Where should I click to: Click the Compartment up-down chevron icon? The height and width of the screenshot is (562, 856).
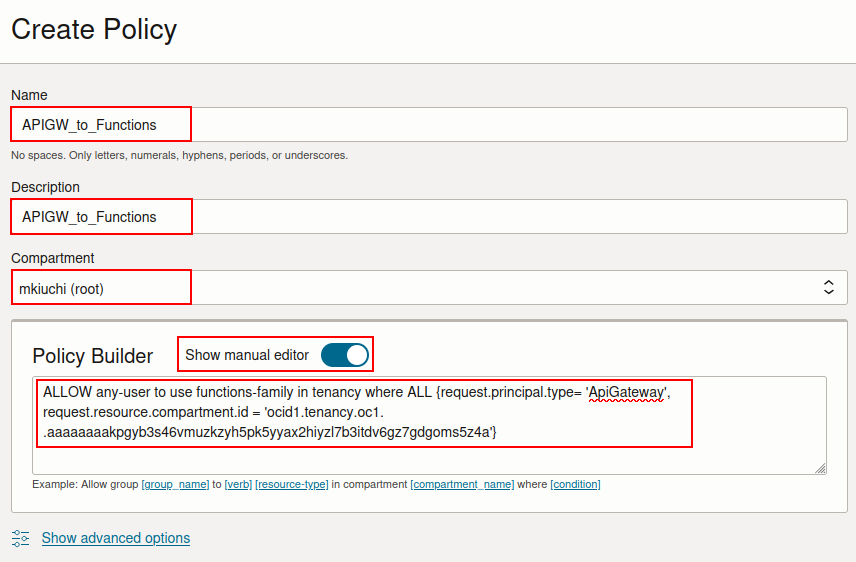click(x=829, y=287)
